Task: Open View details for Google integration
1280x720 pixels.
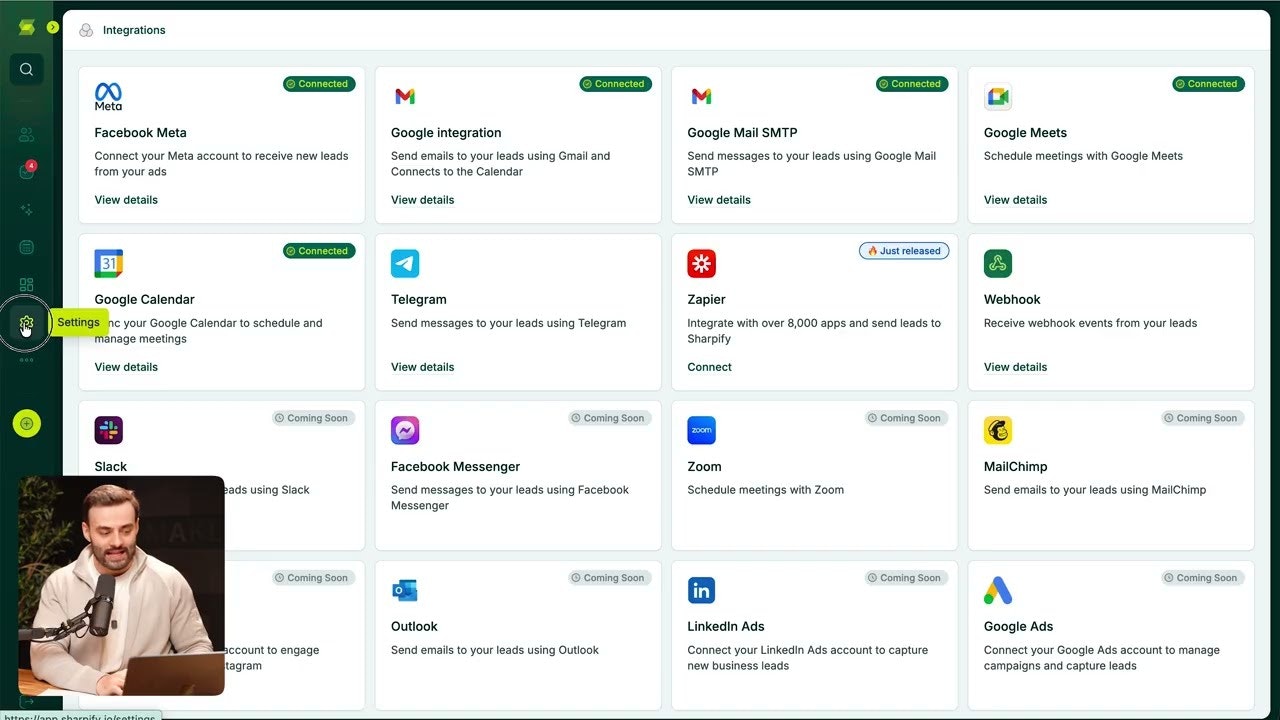Action: click(x=422, y=200)
